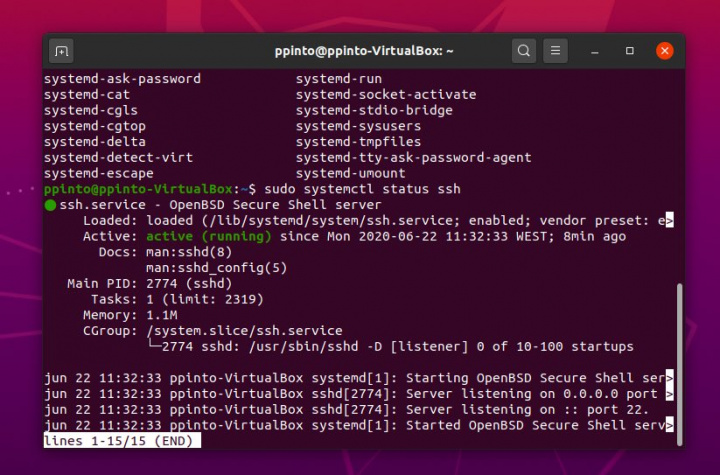This screenshot has width=720, height=475.
Task: Open the hamburger menu in title bar
Action: (x=557, y=50)
